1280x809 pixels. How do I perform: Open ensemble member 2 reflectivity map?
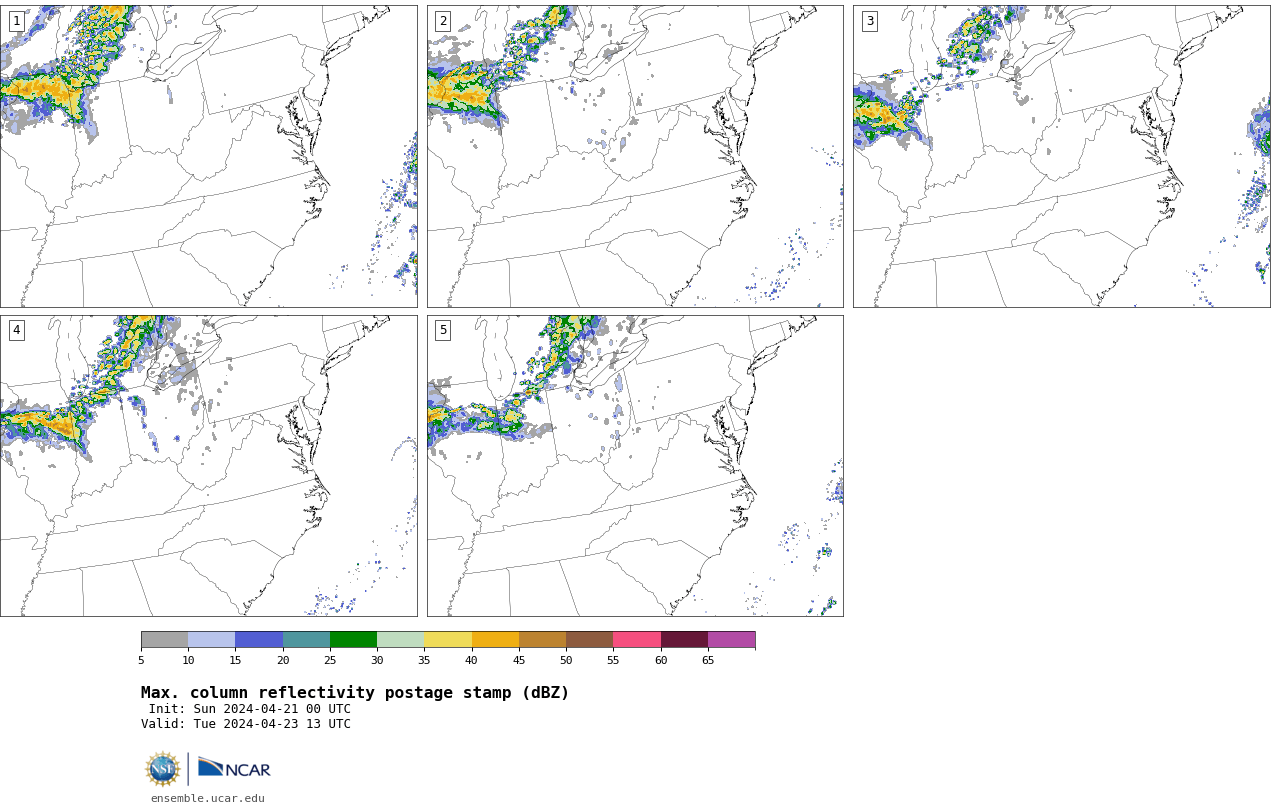tap(635, 156)
